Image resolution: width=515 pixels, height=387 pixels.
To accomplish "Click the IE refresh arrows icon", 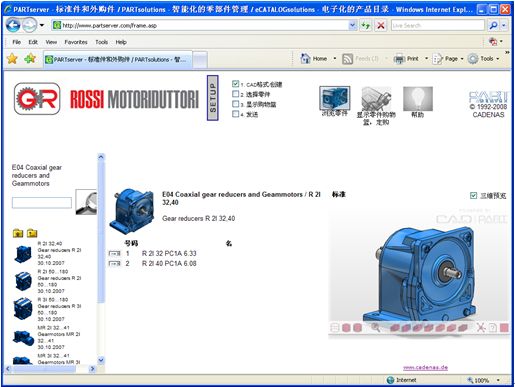I will coord(366,25).
